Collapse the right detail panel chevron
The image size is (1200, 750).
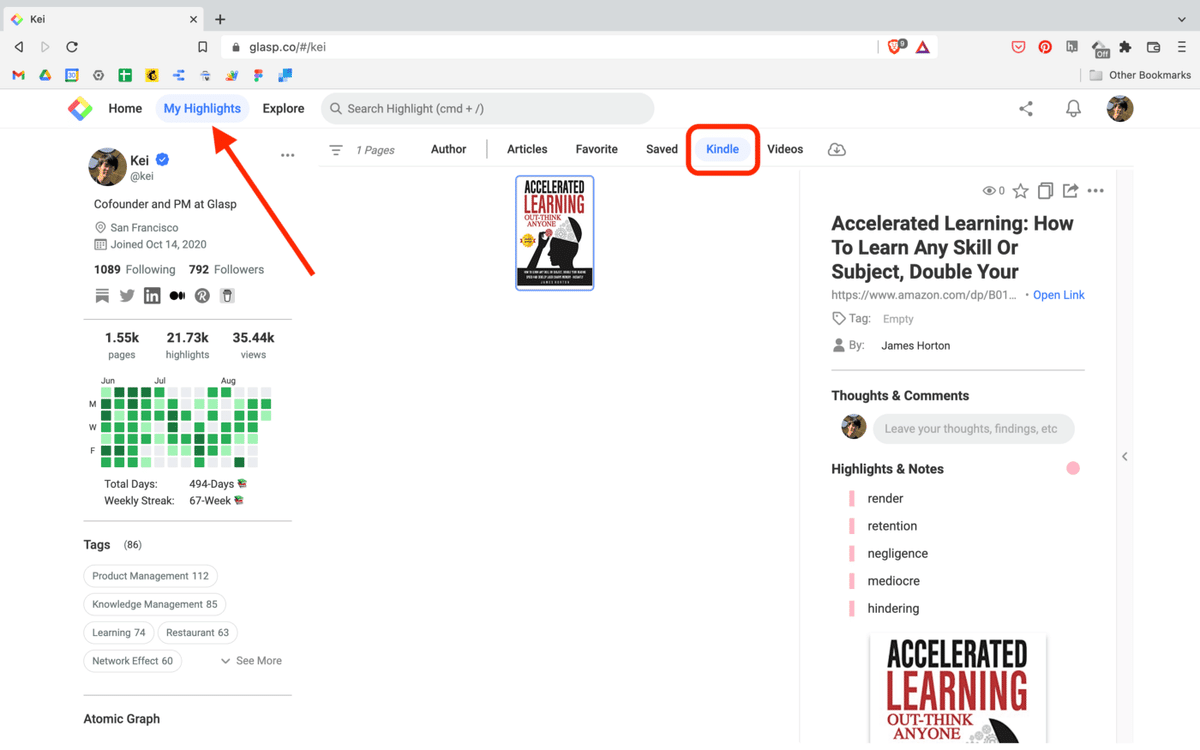click(x=1124, y=457)
